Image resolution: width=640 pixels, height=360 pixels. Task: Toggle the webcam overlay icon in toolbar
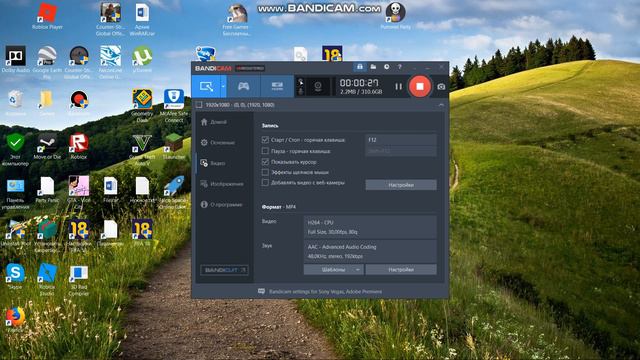point(318,86)
